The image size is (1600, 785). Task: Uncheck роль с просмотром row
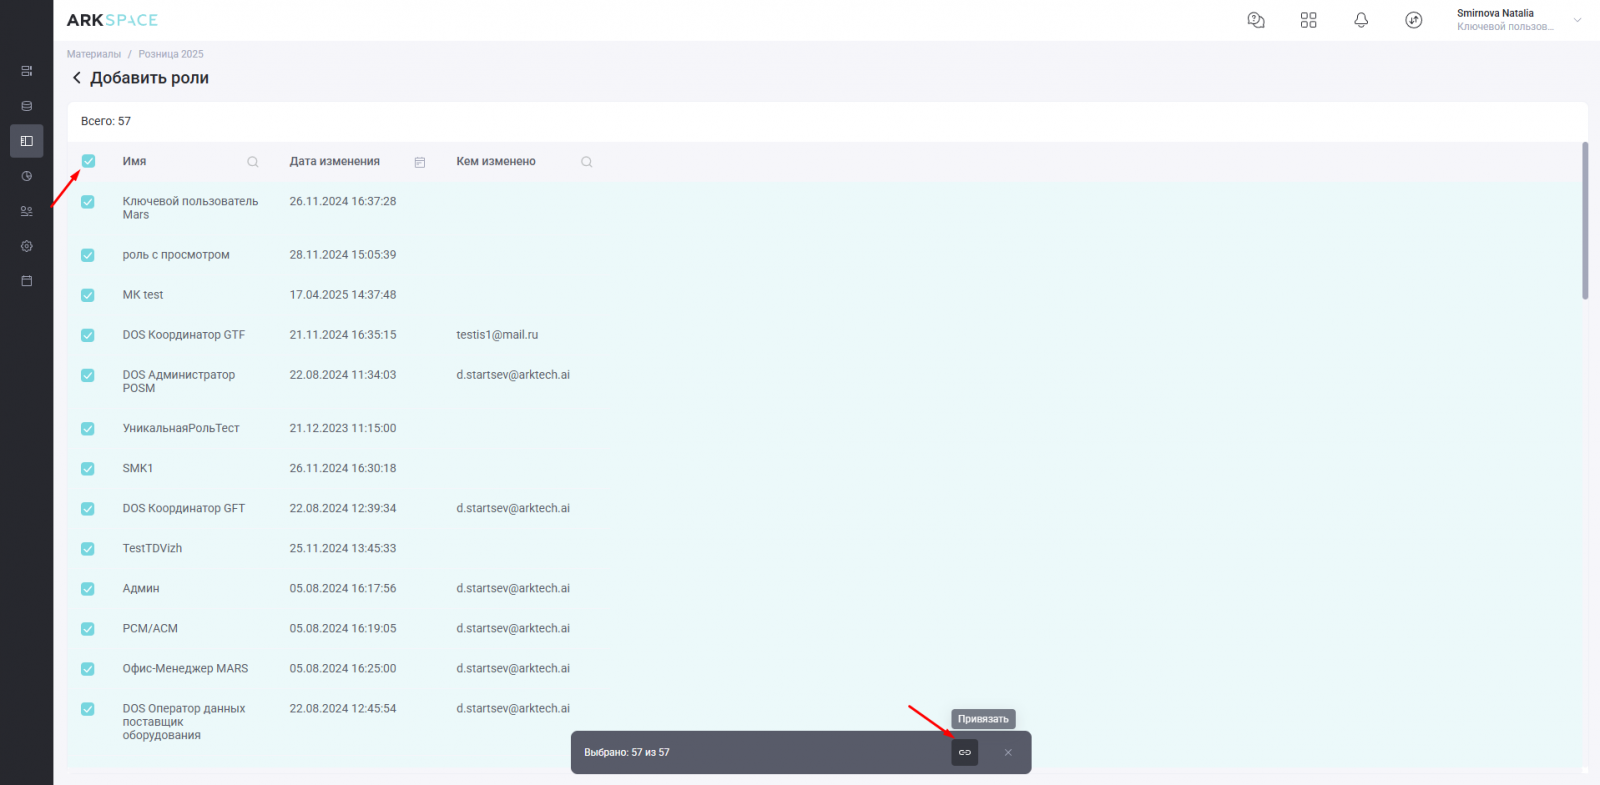(x=88, y=255)
